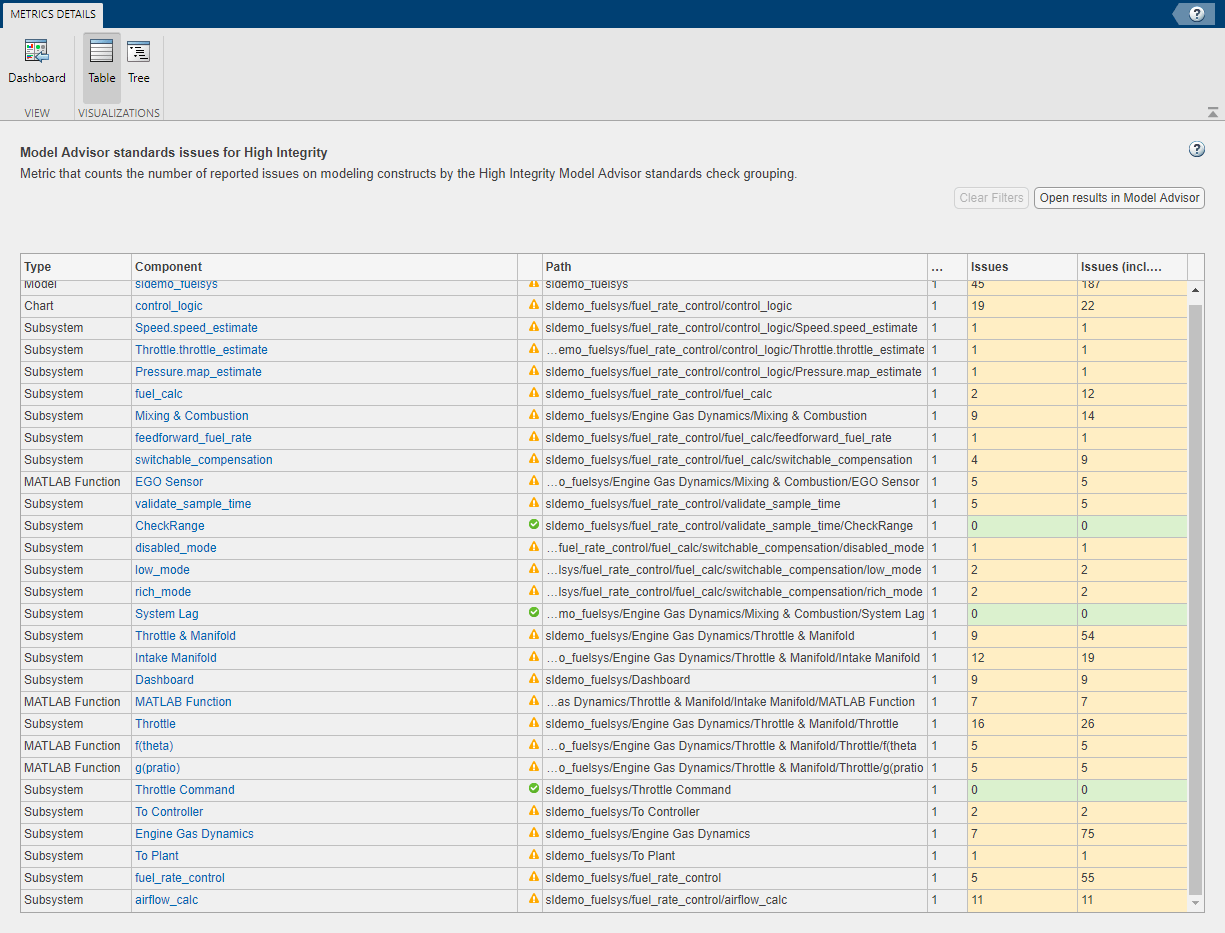This screenshot has width=1225, height=933.
Task: Open metric help question mark icon
Action: 1196,150
